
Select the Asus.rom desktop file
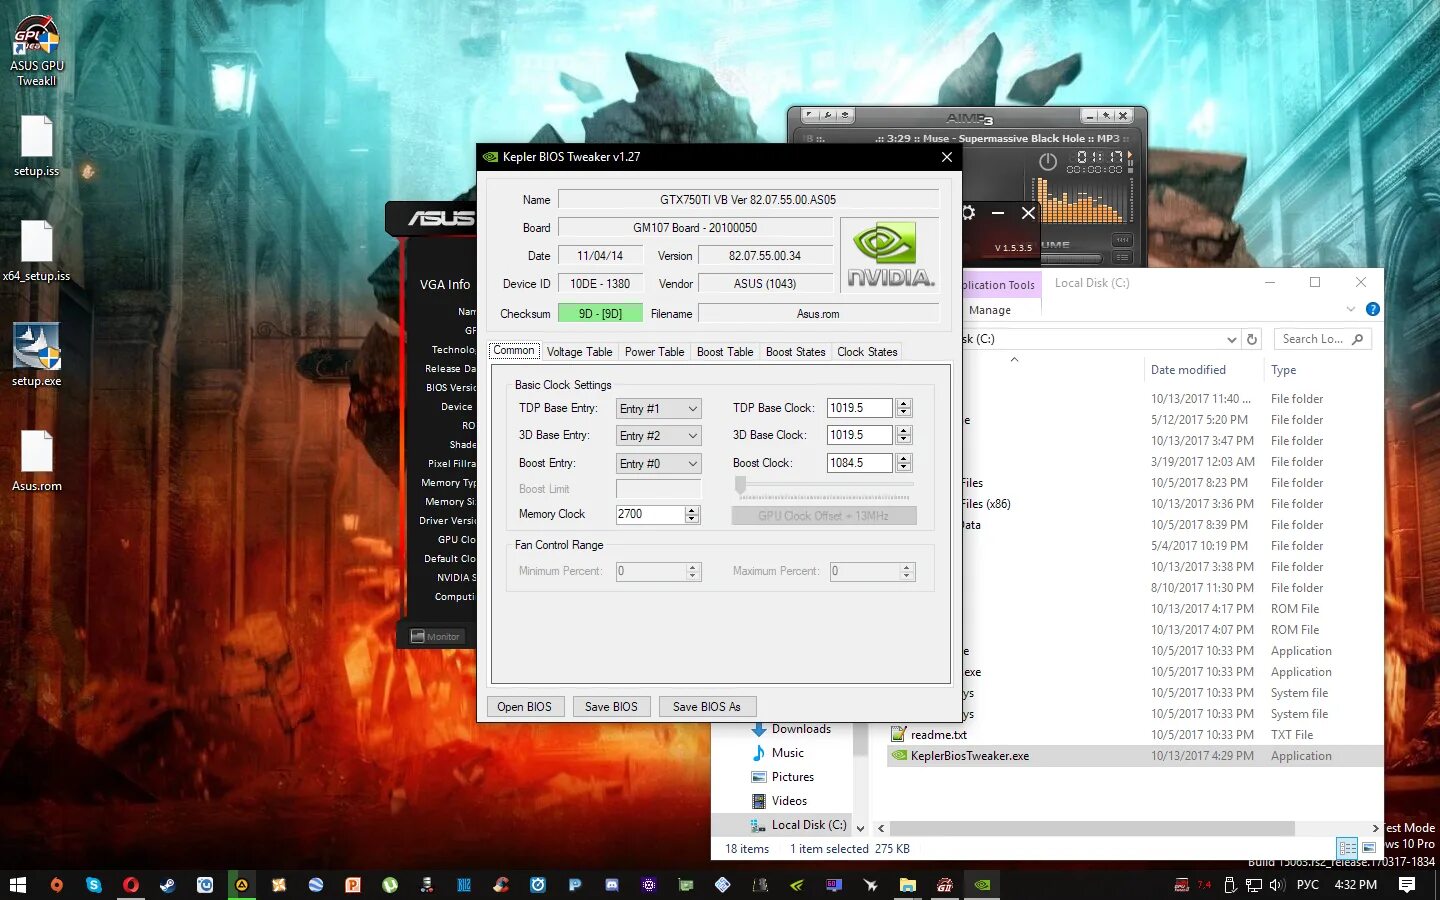pyautogui.click(x=36, y=461)
